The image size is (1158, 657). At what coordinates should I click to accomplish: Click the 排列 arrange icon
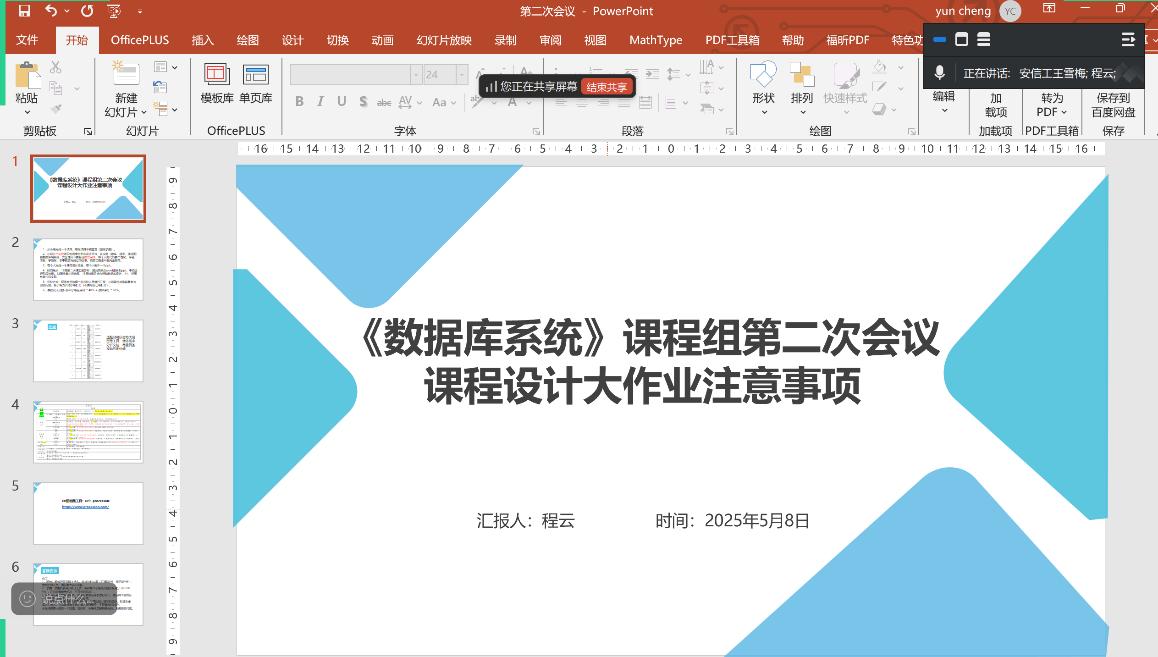coord(802,83)
